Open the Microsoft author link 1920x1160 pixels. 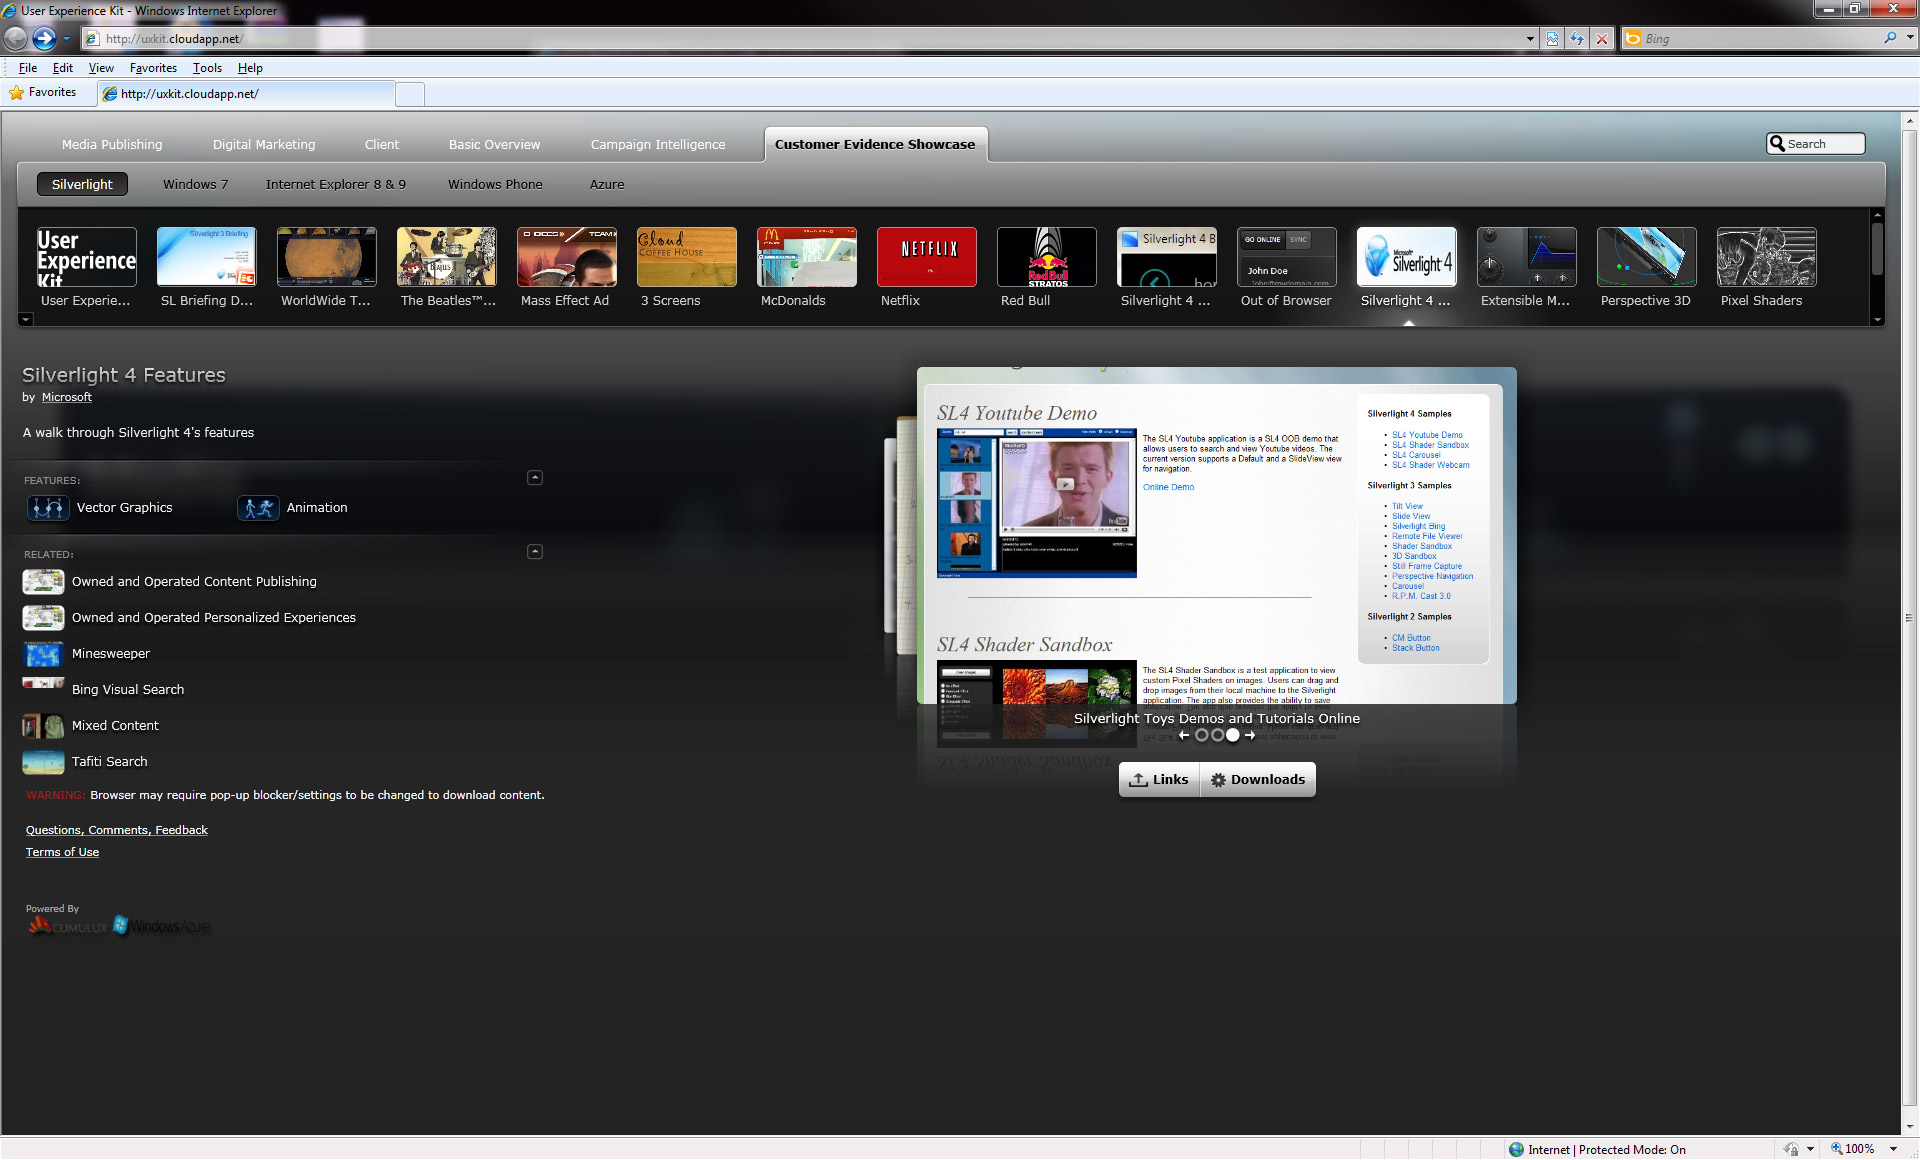click(67, 397)
